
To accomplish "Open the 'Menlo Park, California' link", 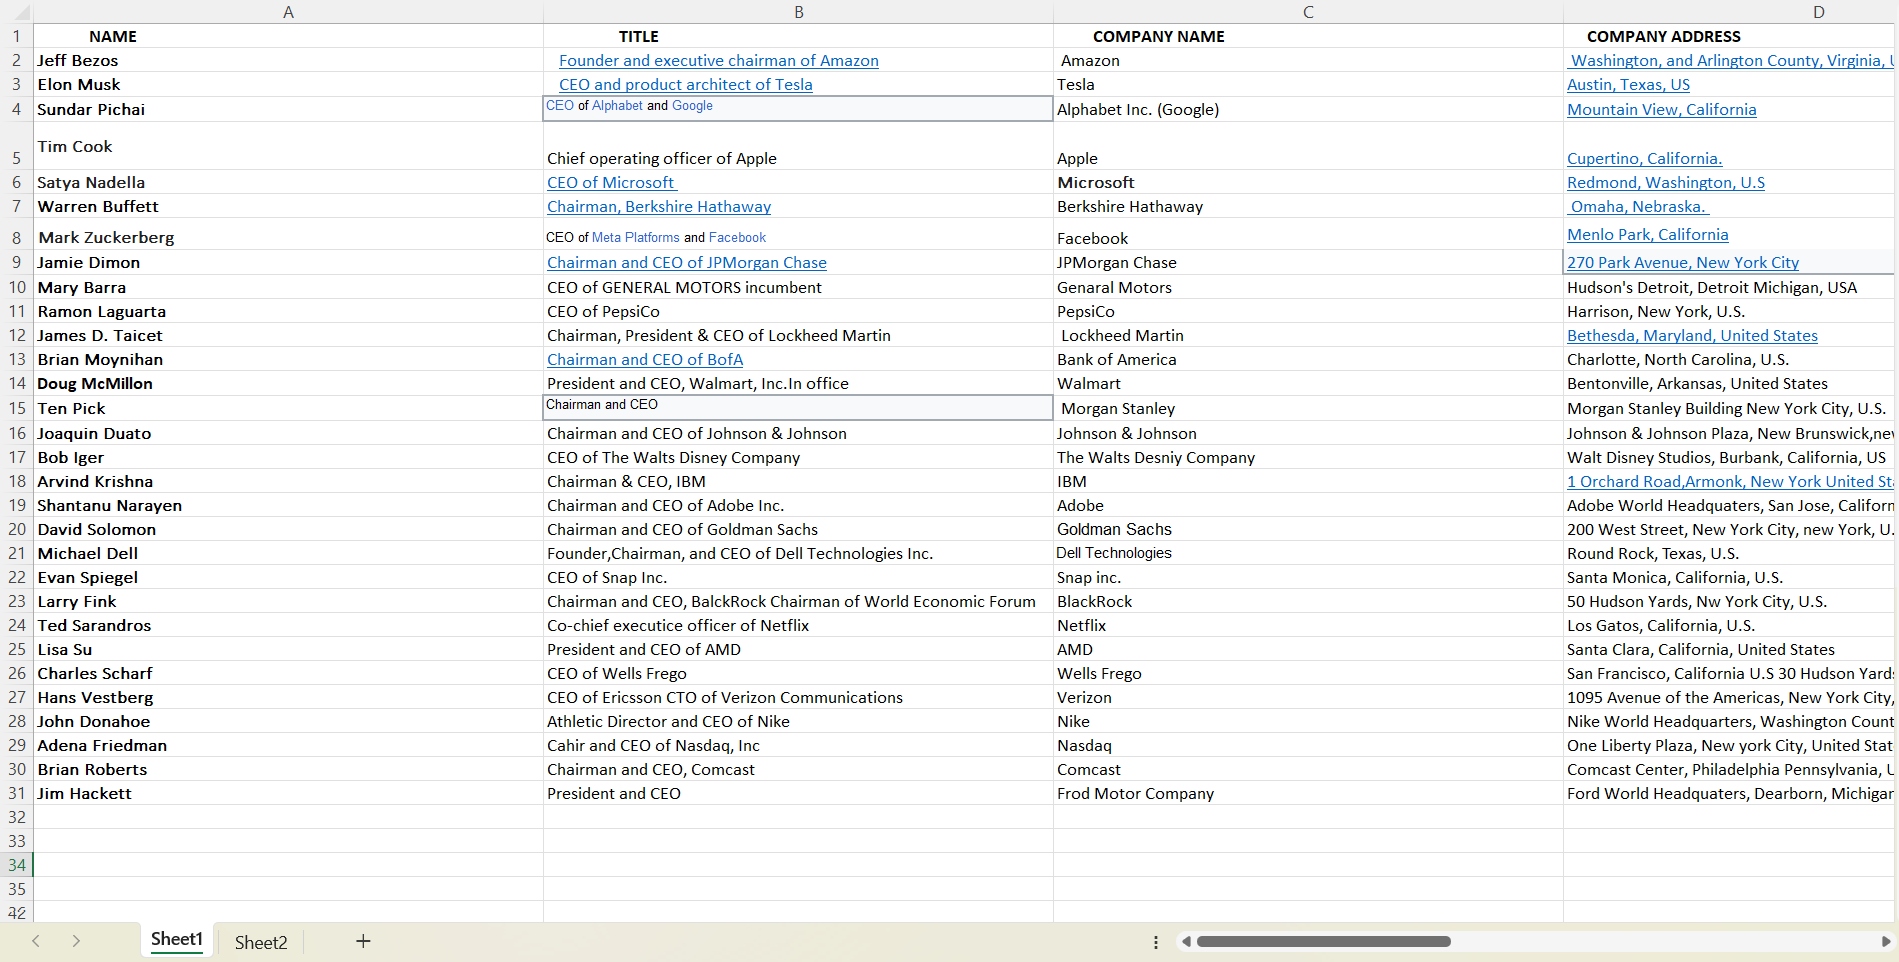I will (1647, 235).
